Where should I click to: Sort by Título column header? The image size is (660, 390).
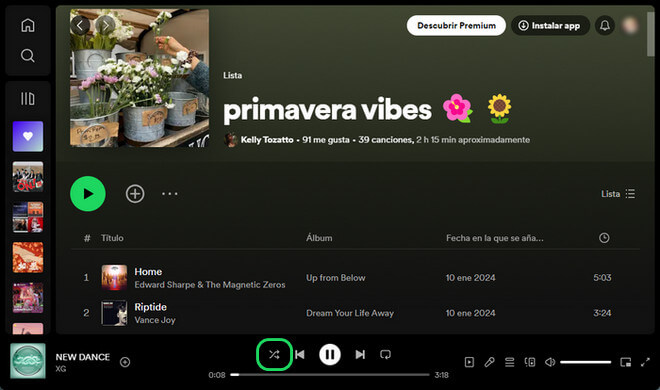(112, 238)
